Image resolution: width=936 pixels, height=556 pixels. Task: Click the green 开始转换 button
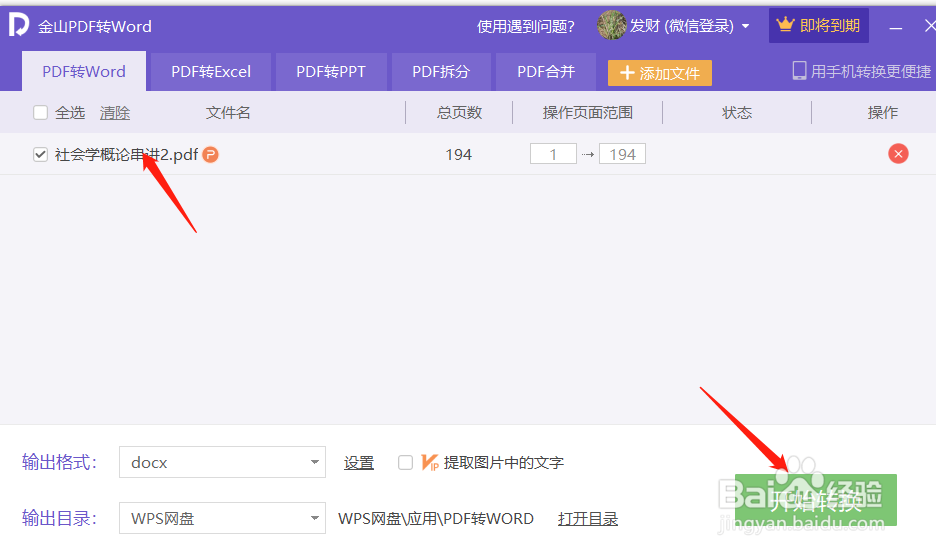(x=815, y=500)
